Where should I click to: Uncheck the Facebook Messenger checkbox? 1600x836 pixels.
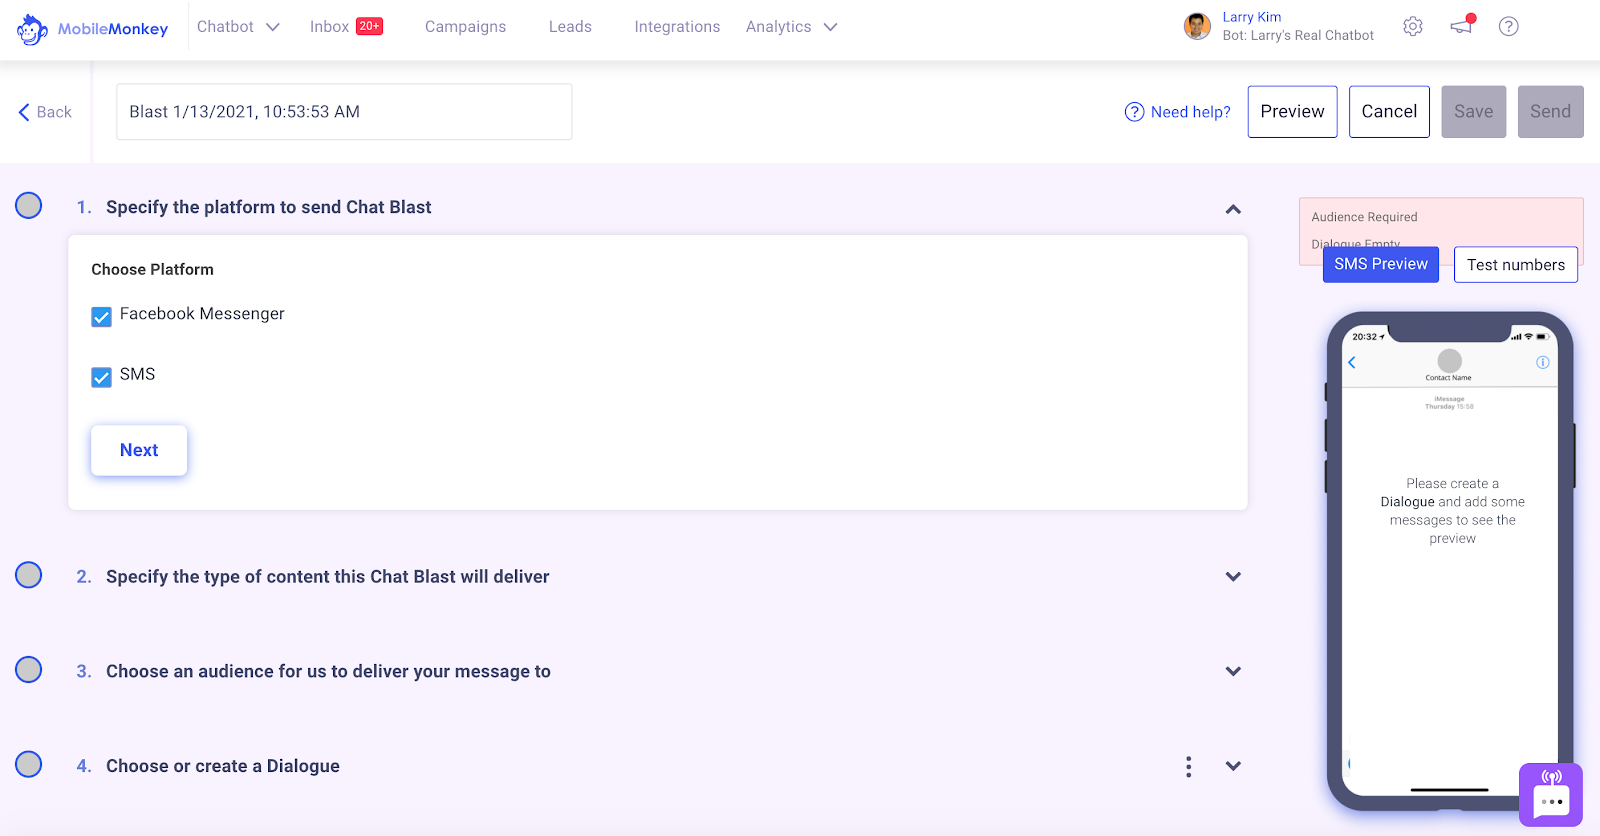coord(101,317)
